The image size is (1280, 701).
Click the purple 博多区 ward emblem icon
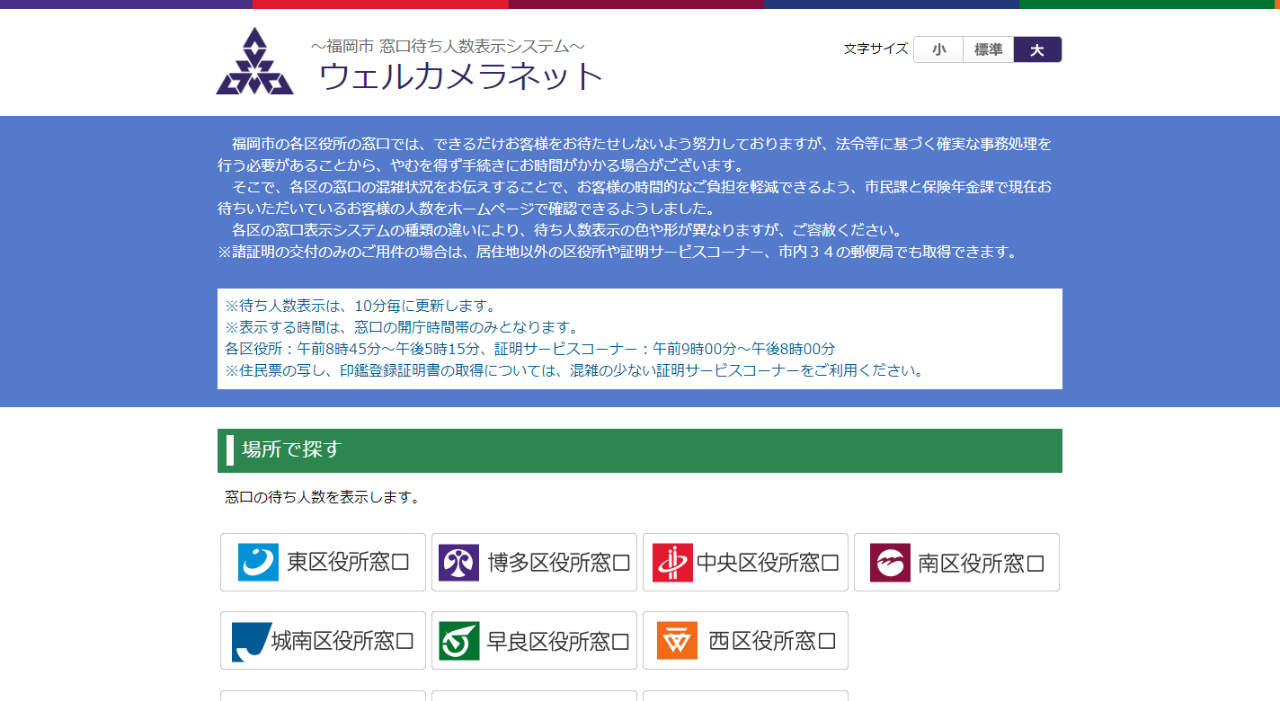click(459, 562)
